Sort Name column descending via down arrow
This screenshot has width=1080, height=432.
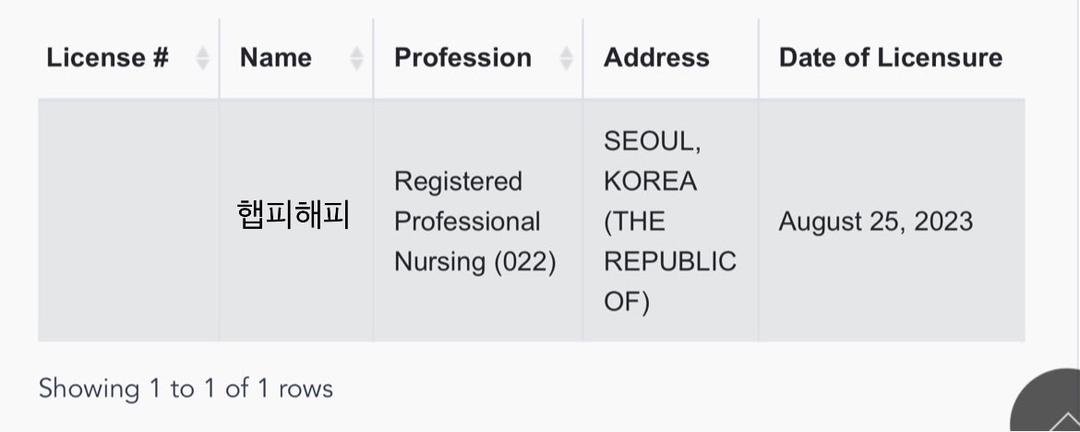click(356, 64)
